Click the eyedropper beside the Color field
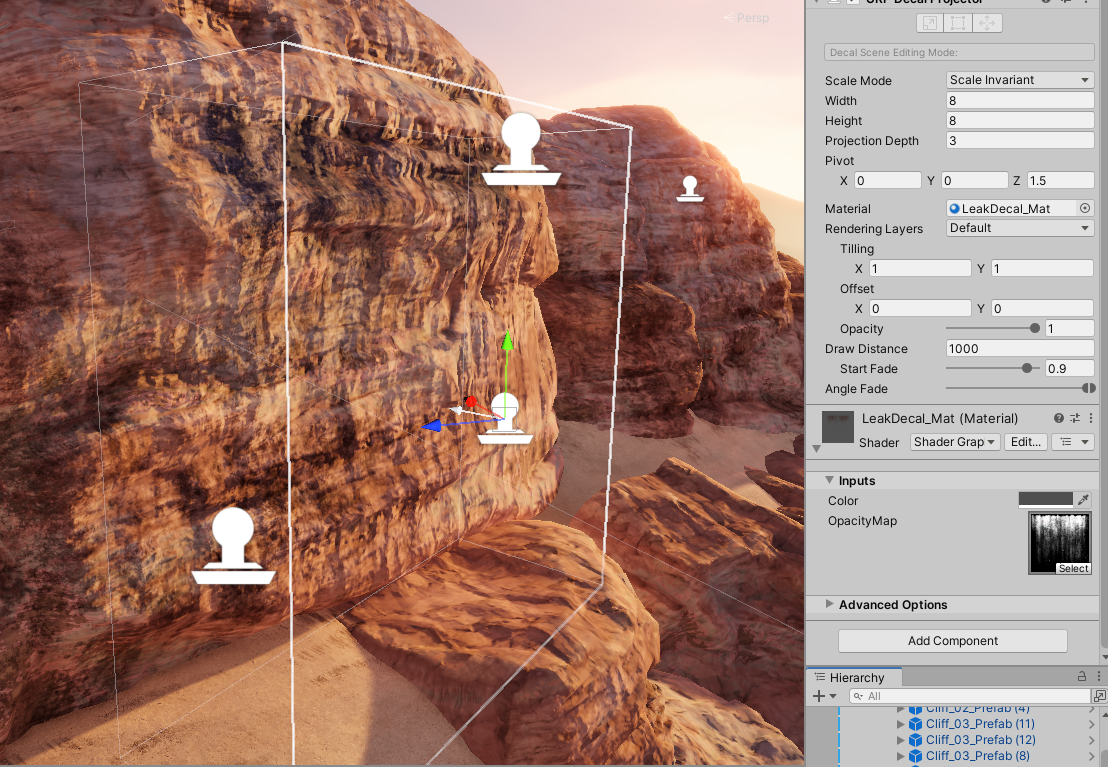This screenshot has height=767, width=1108. [x=1083, y=500]
